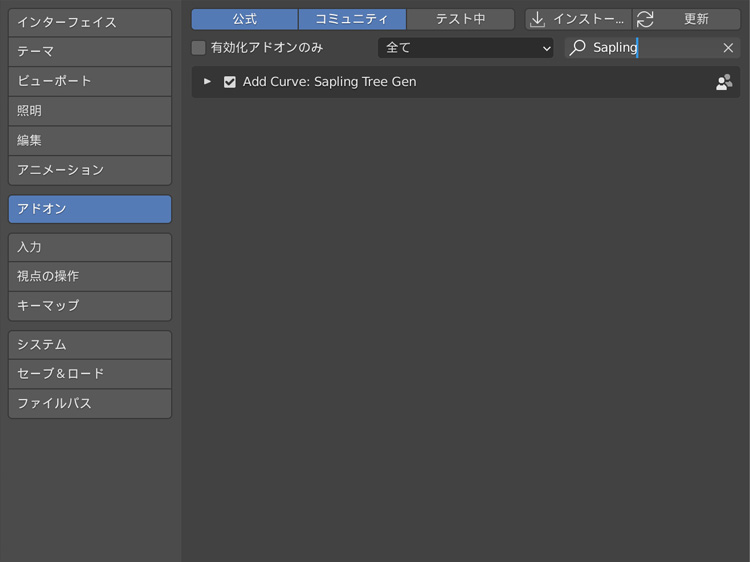This screenshot has width=750, height=562.
Task: Toggle the 公式 support level filter
Action: (244, 19)
